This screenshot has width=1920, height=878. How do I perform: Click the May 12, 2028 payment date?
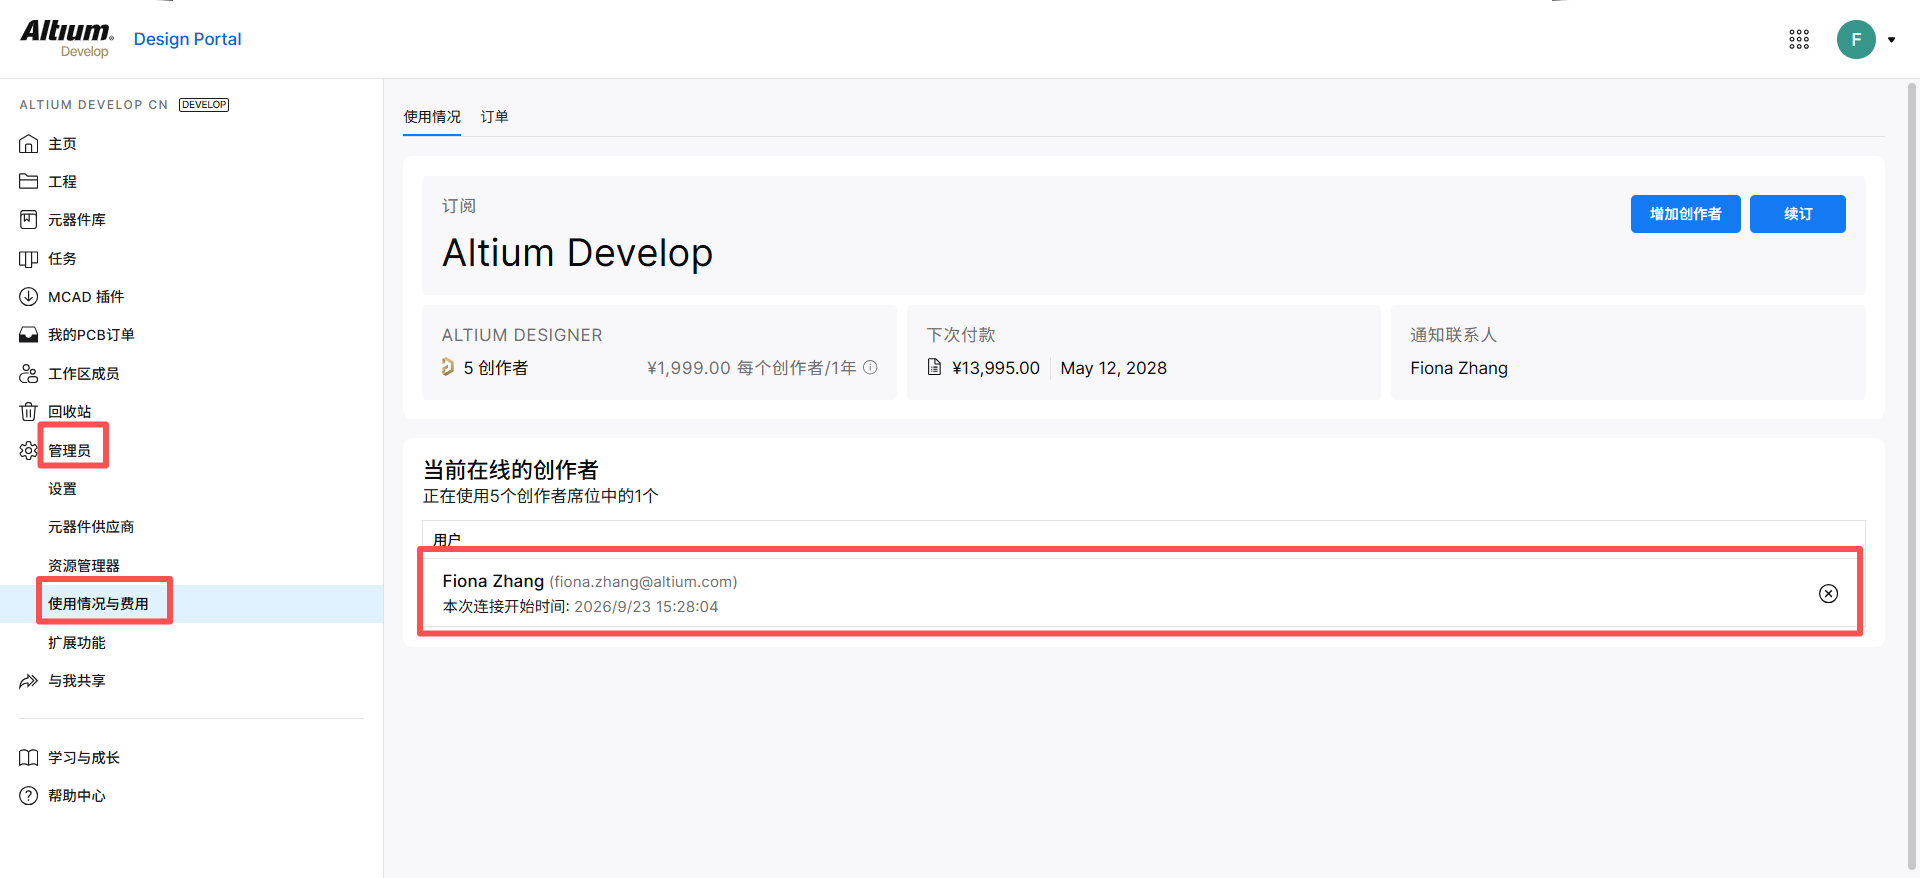click(x=1113, y=368)
